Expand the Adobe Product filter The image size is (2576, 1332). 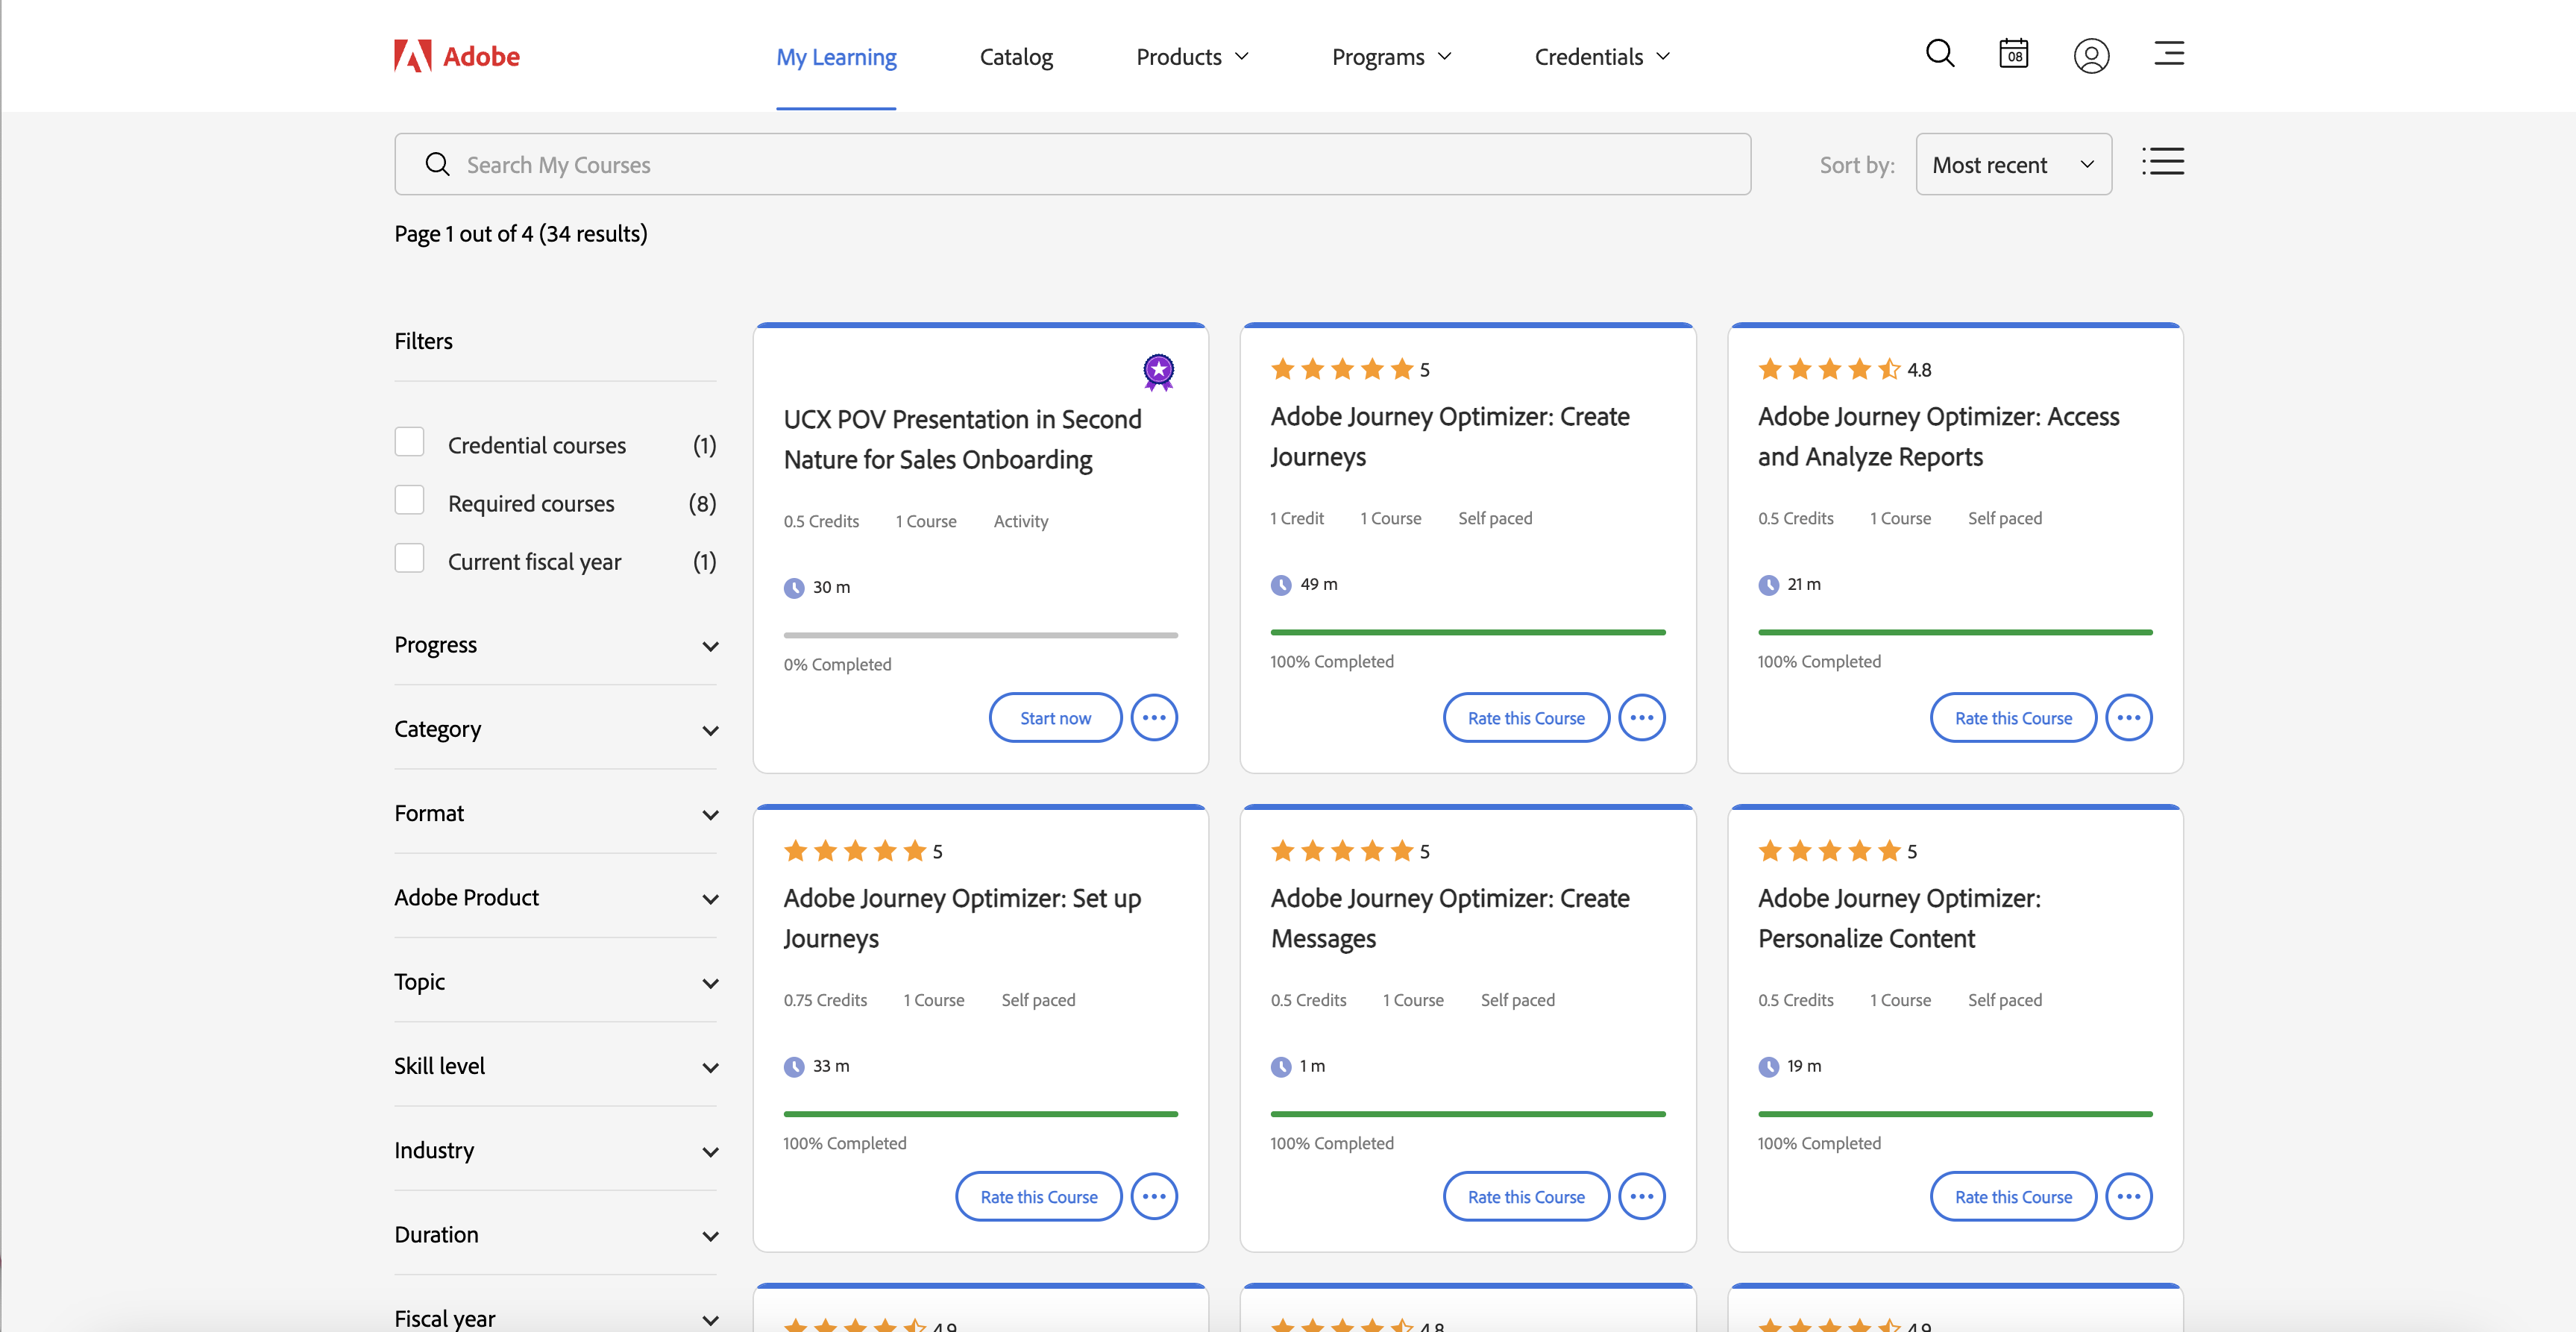(x=556, y=897)
